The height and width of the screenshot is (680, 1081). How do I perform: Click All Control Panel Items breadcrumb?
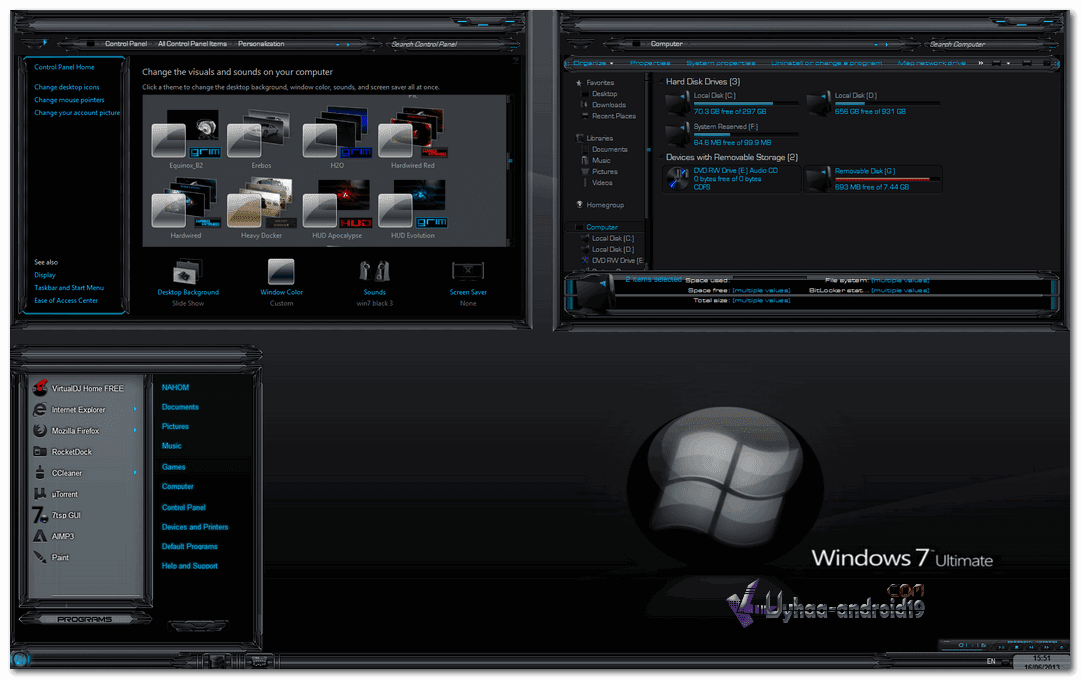[x=192, y=43]
